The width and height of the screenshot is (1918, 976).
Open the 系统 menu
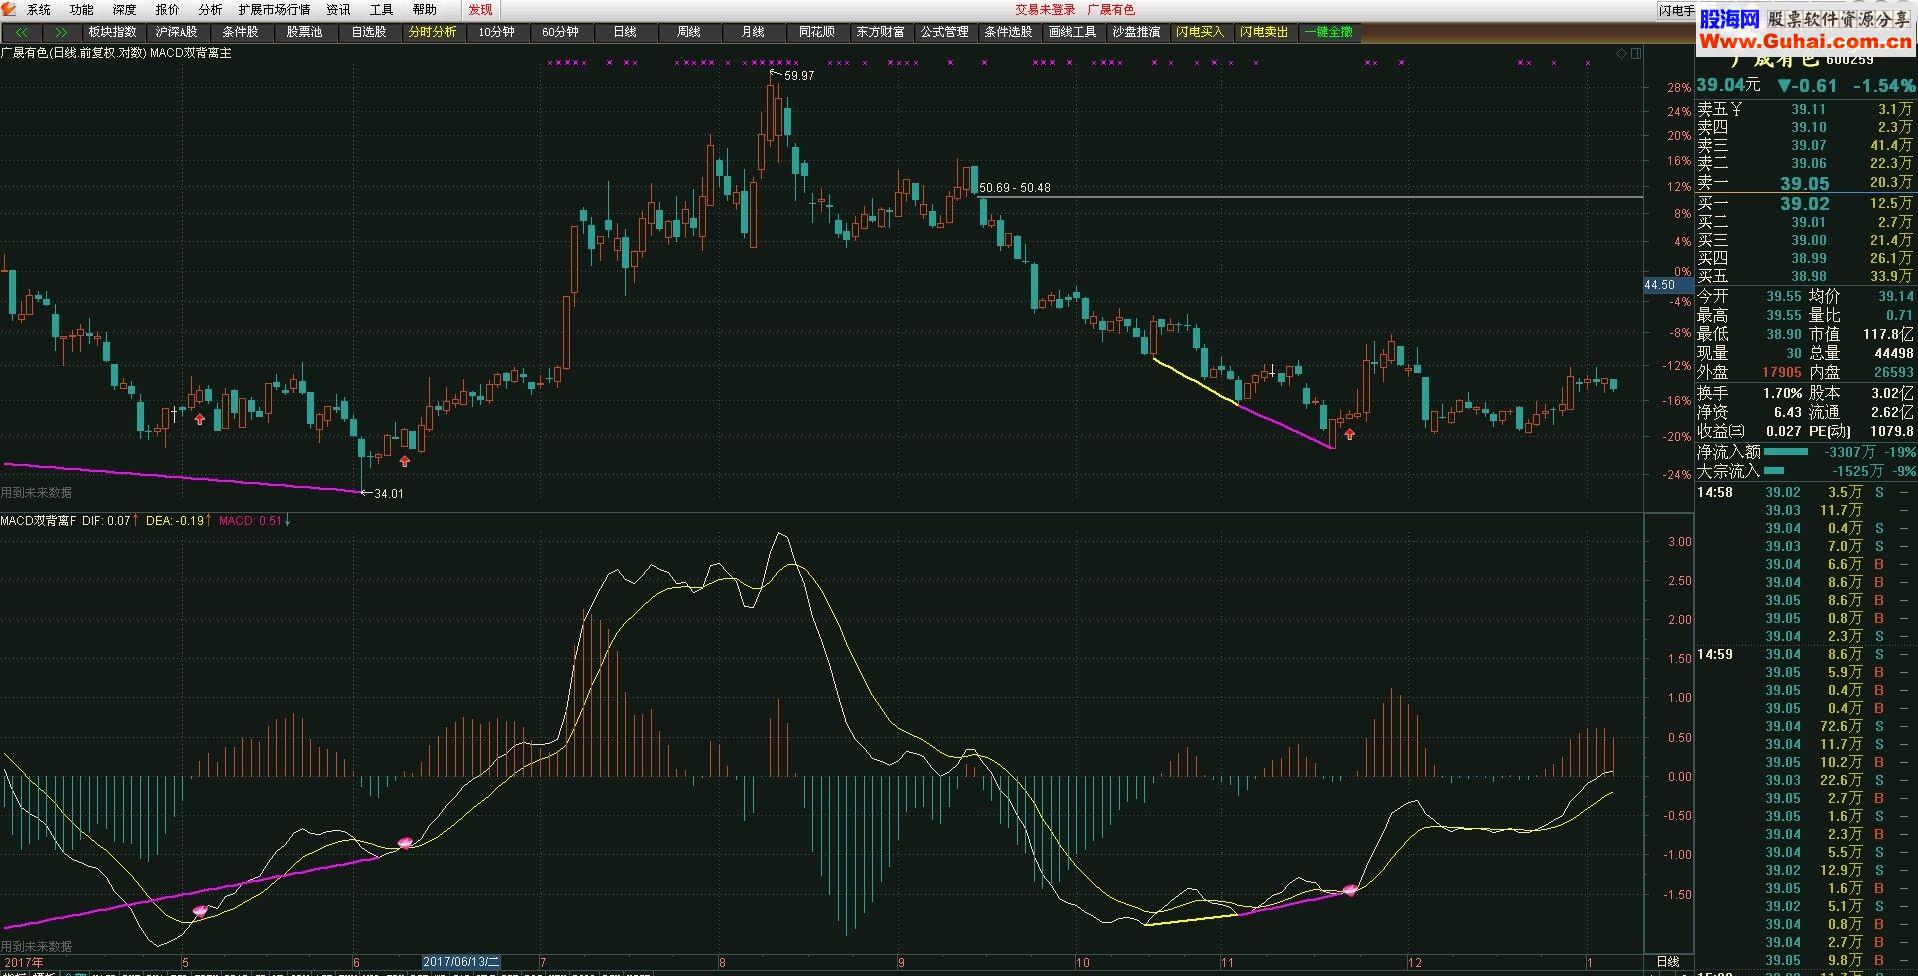[38, 10]
